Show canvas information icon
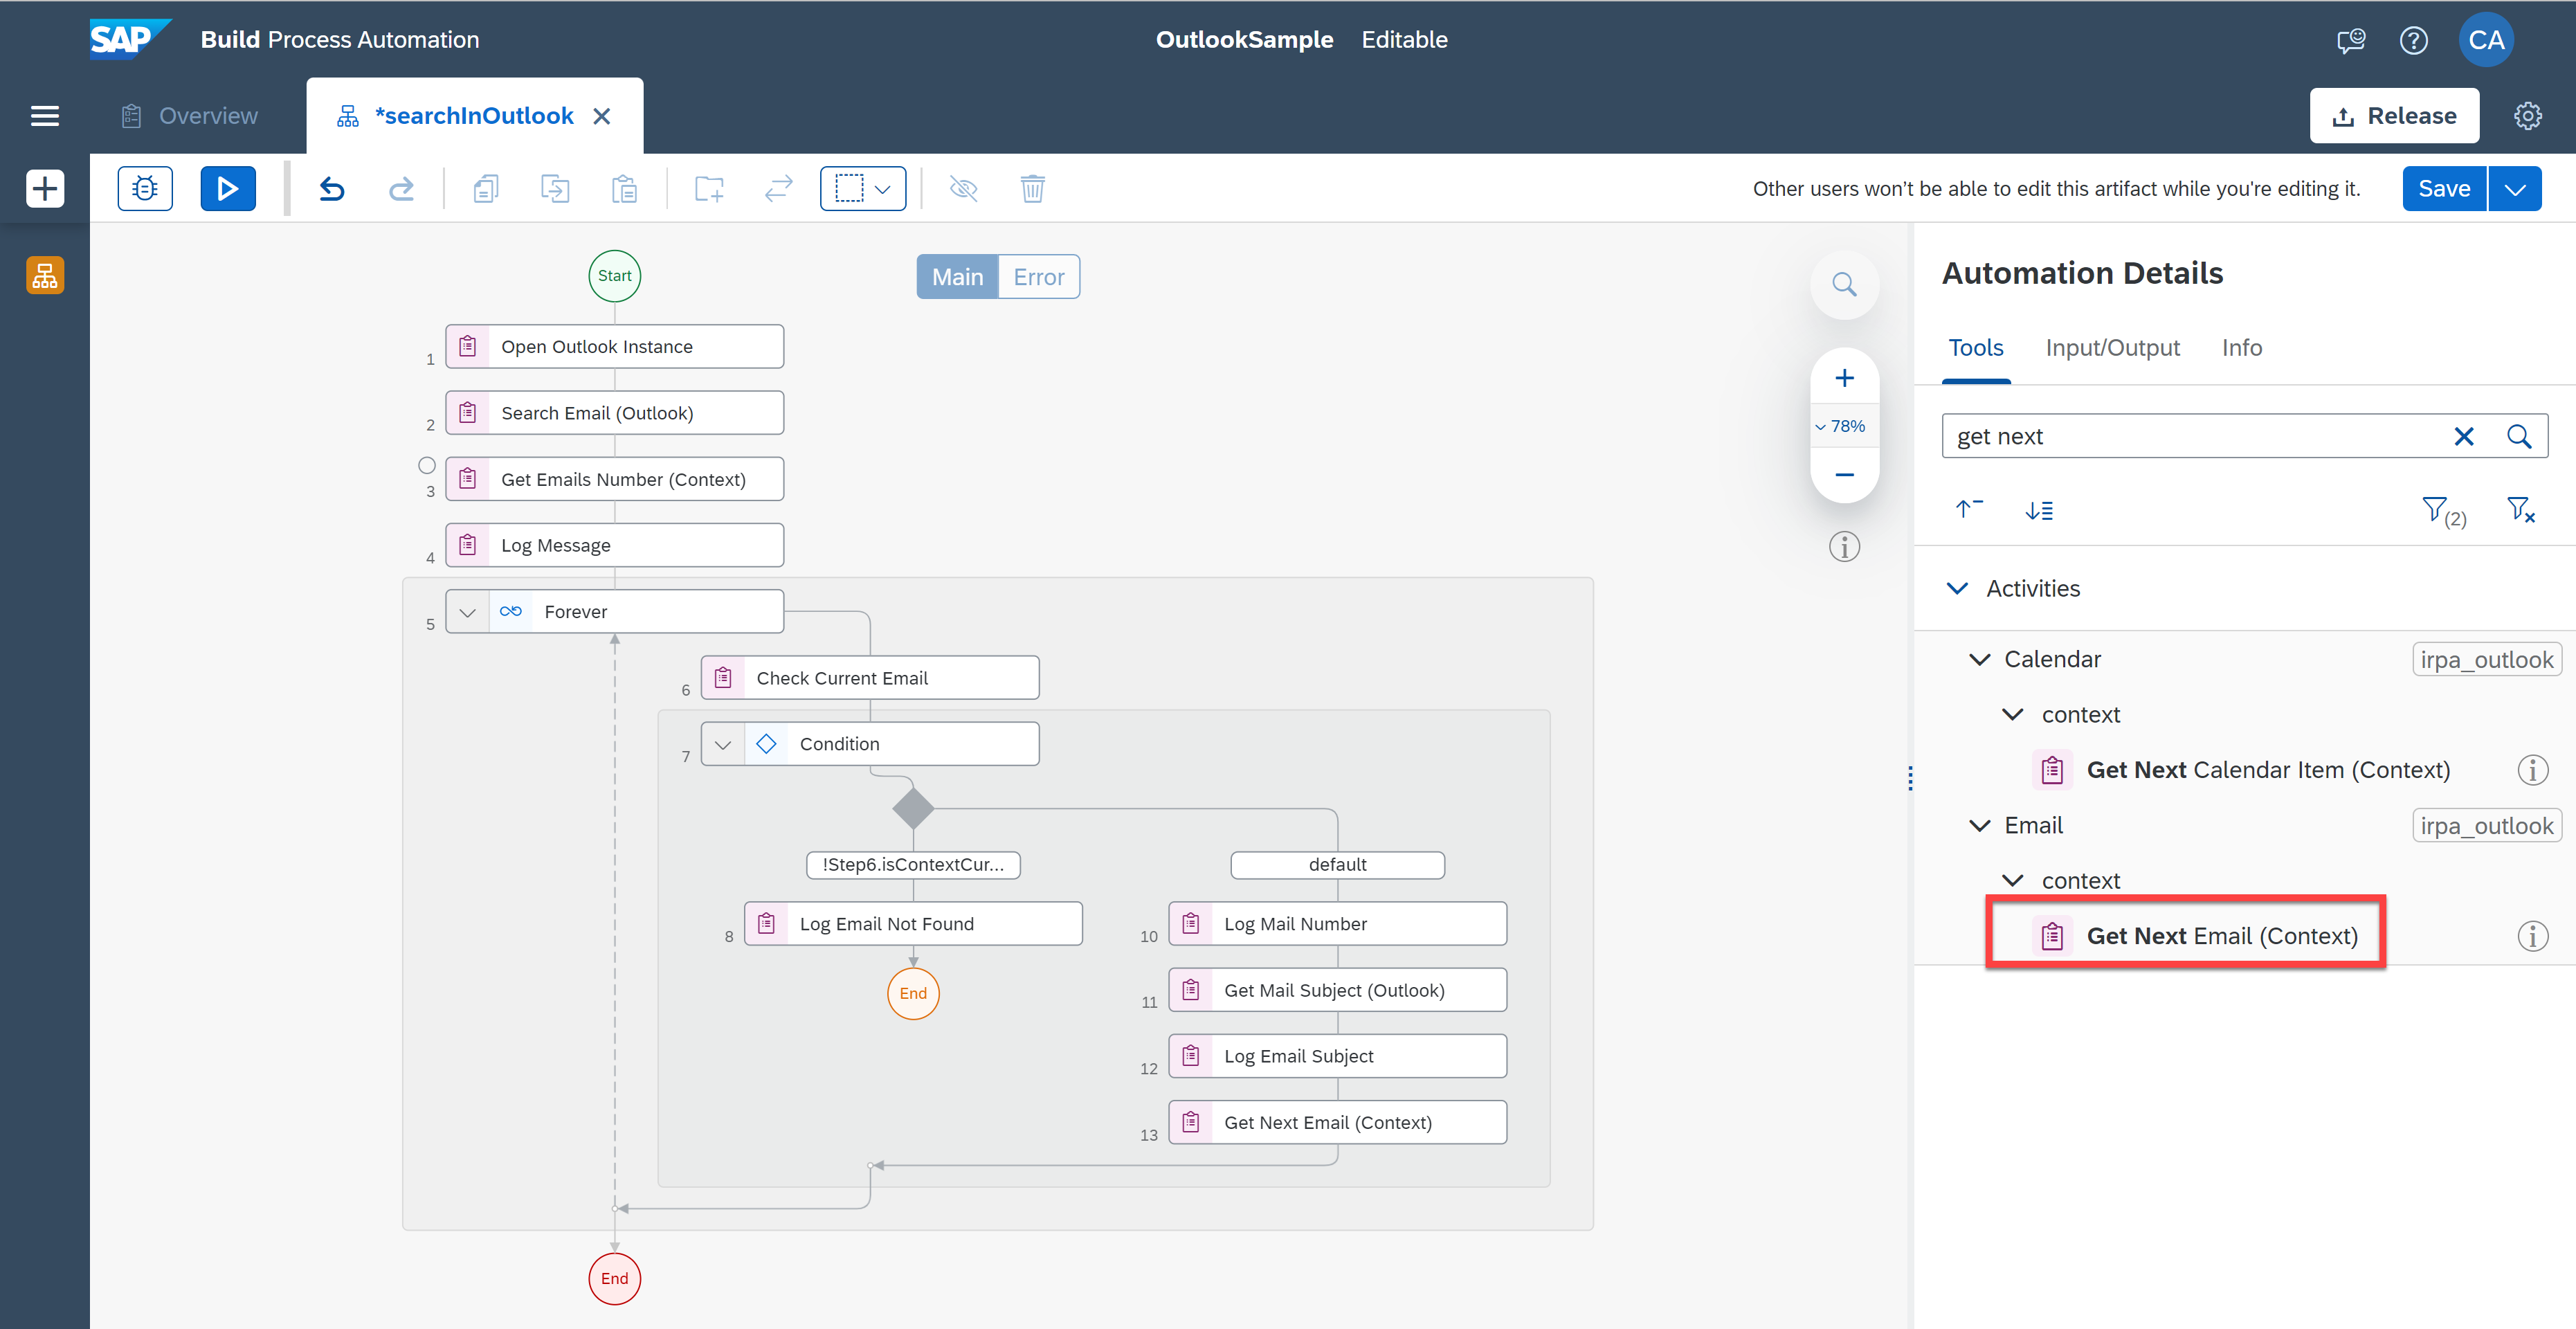The width and height of the screenshot is (2576, 1329). point(1844,547)
